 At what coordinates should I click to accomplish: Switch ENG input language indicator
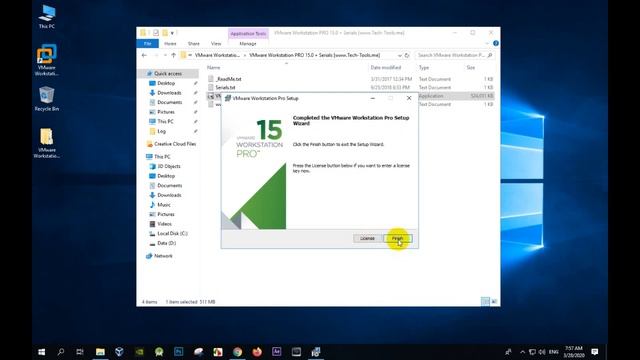pyautogui.click(x=553, y=352)
